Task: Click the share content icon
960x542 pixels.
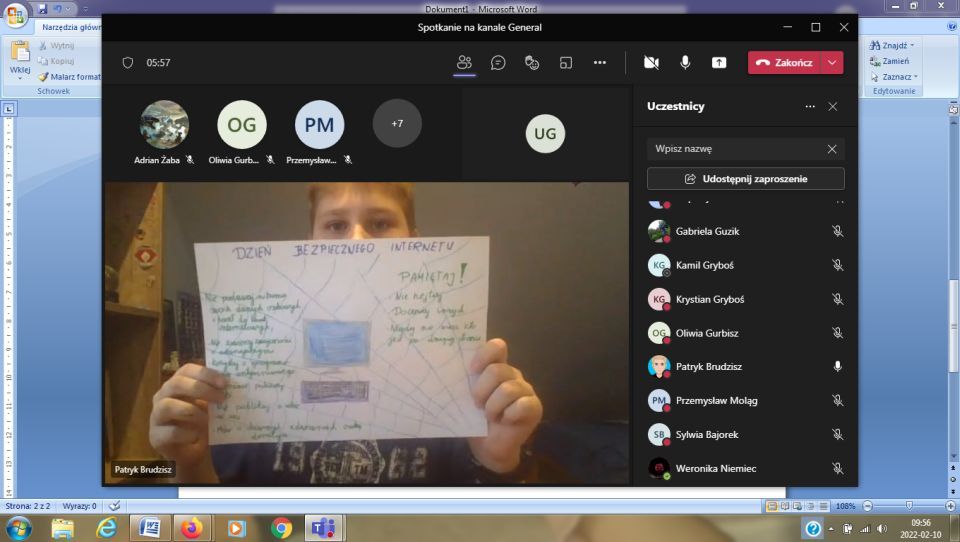Action: click(x=719, y=62)
